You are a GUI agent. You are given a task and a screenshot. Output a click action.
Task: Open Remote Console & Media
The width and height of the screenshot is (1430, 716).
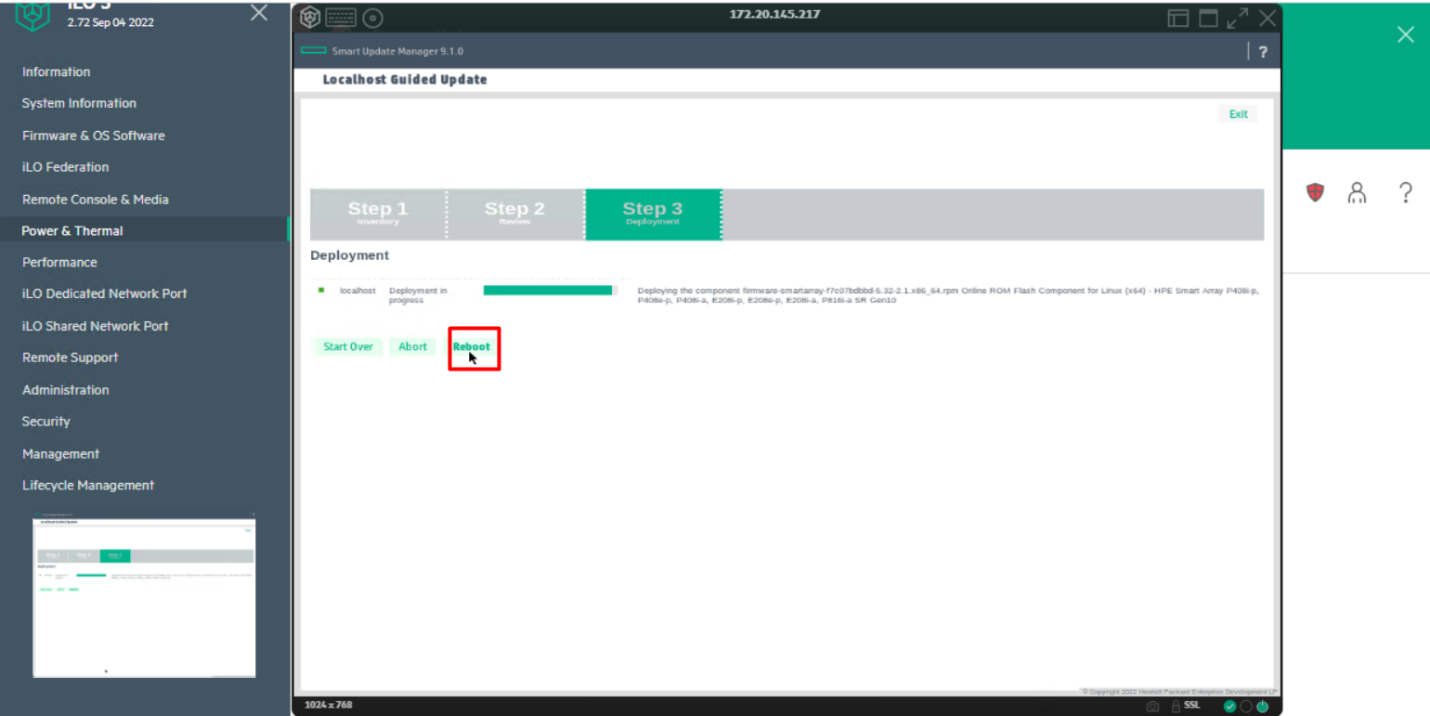pos(95,199)
